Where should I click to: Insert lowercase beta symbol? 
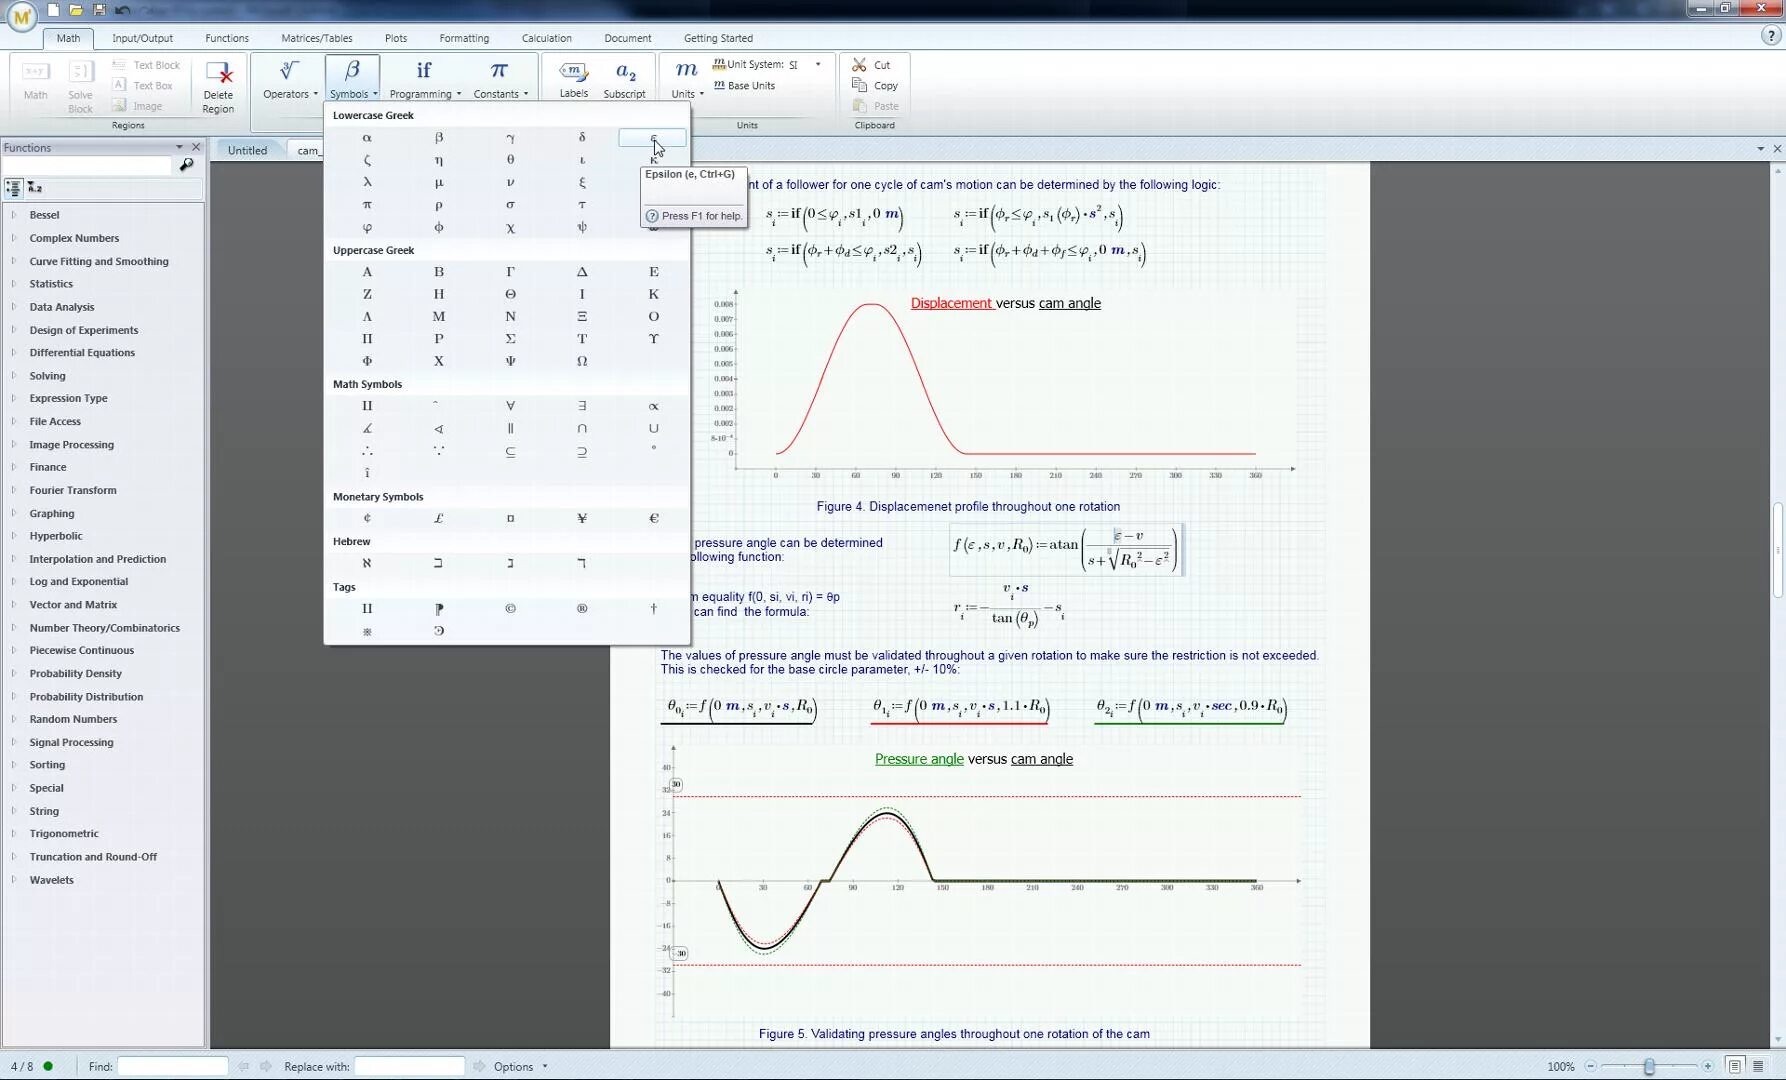tap(439, 138)
